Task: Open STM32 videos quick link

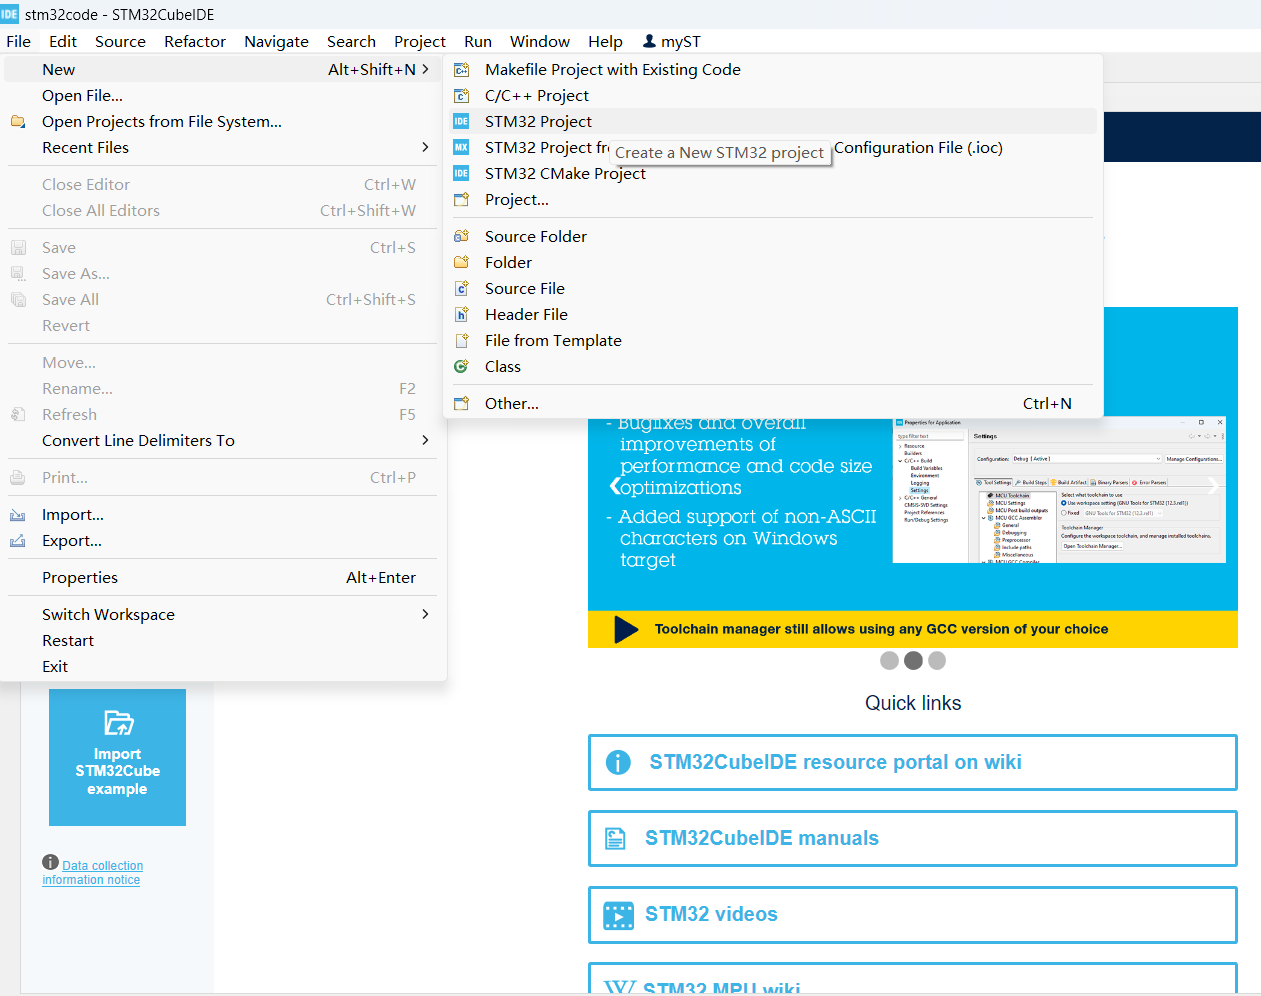Action: click(x=912, y=914)
